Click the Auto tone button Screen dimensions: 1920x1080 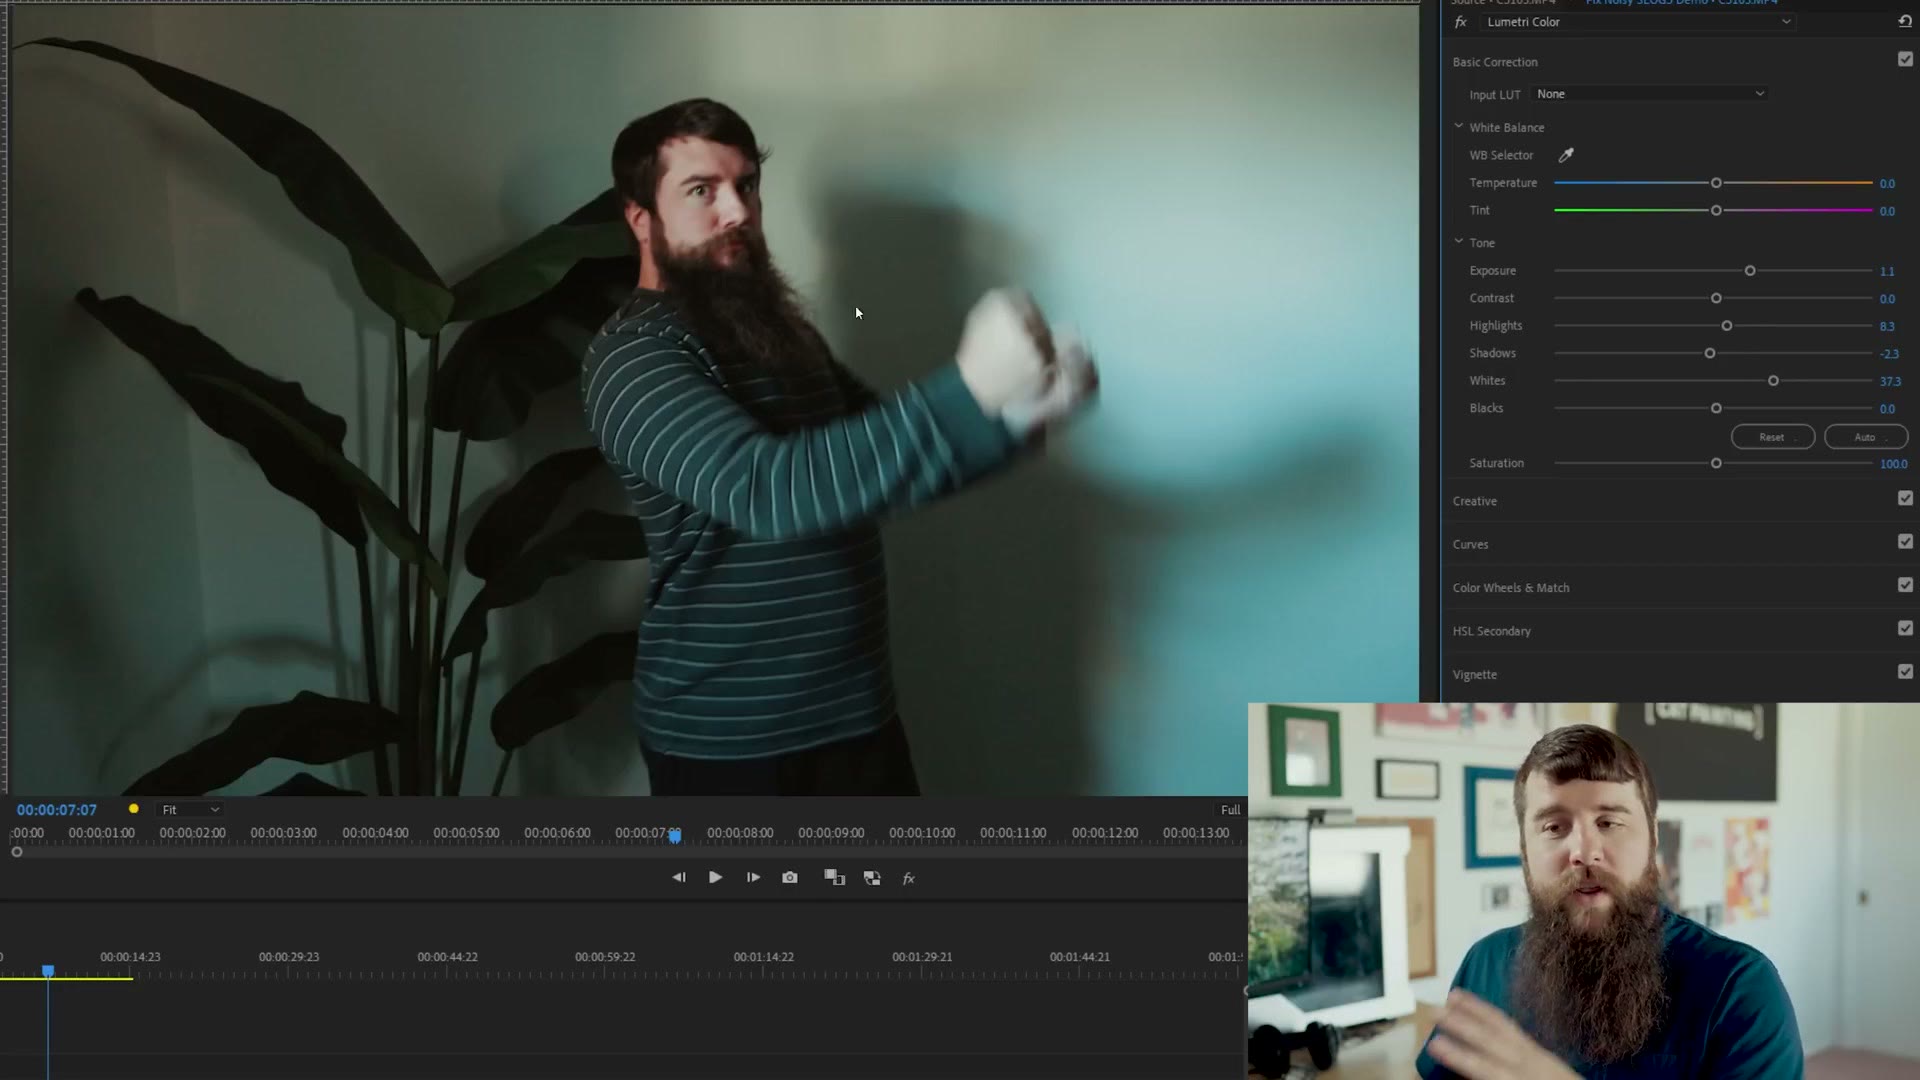pos(1866,437)
